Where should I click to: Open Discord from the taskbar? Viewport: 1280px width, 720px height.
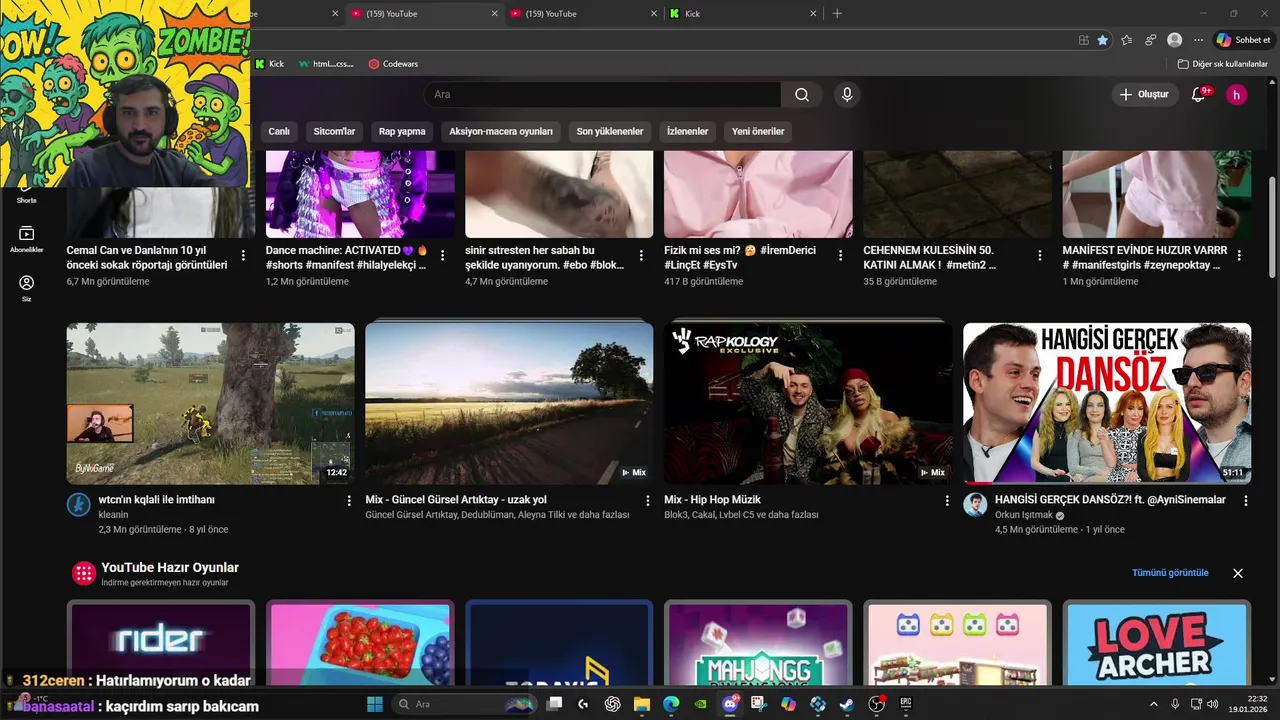coord(730,704)
